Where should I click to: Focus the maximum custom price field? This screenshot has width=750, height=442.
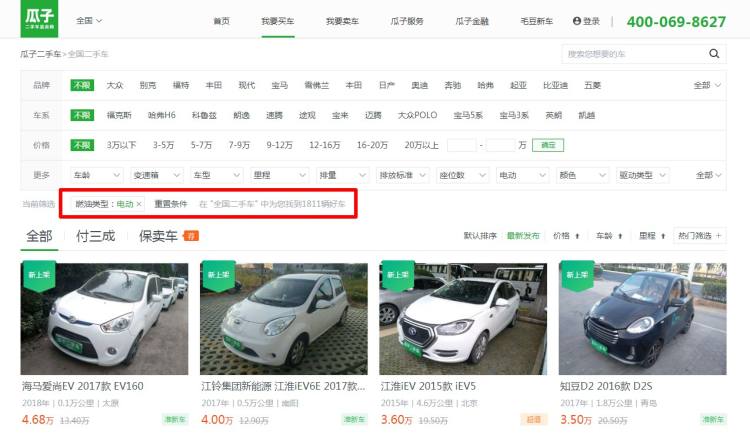tap(501, 145)
